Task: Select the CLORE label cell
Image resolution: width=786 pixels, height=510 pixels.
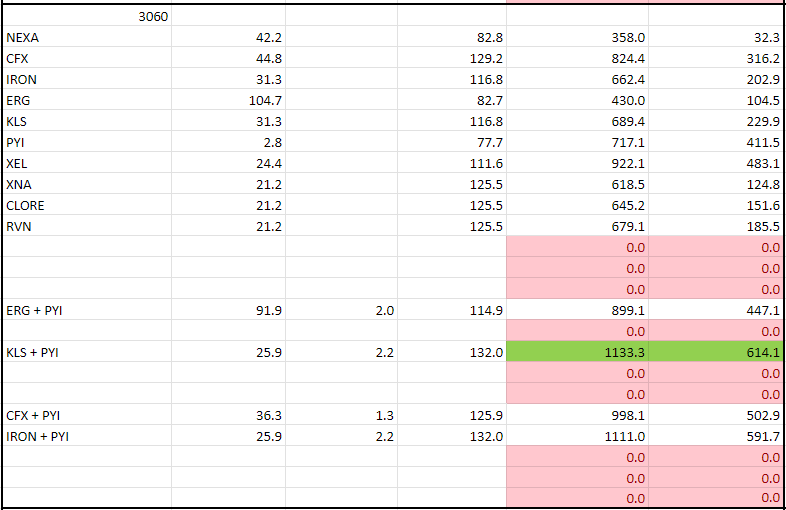Action: point(87,206)
